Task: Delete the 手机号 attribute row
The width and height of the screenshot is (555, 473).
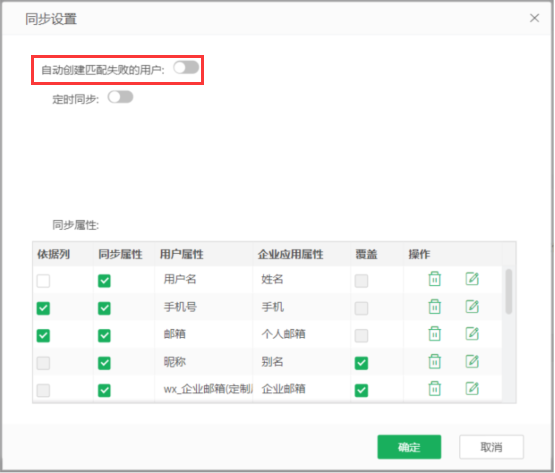Action: pyautogui.click(x=435, y=307)
